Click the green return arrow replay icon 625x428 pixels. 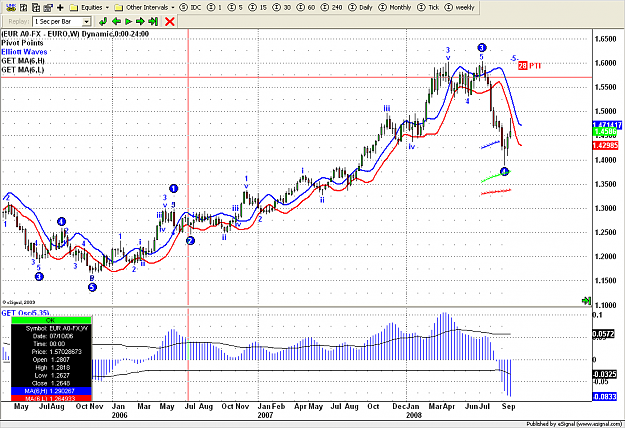(103, 22)
